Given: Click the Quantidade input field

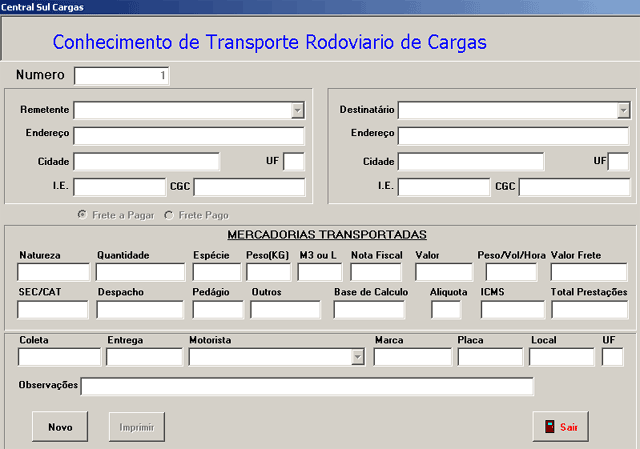Looking at the screenshot, I should pyautogui.click(x=140, y=272).
